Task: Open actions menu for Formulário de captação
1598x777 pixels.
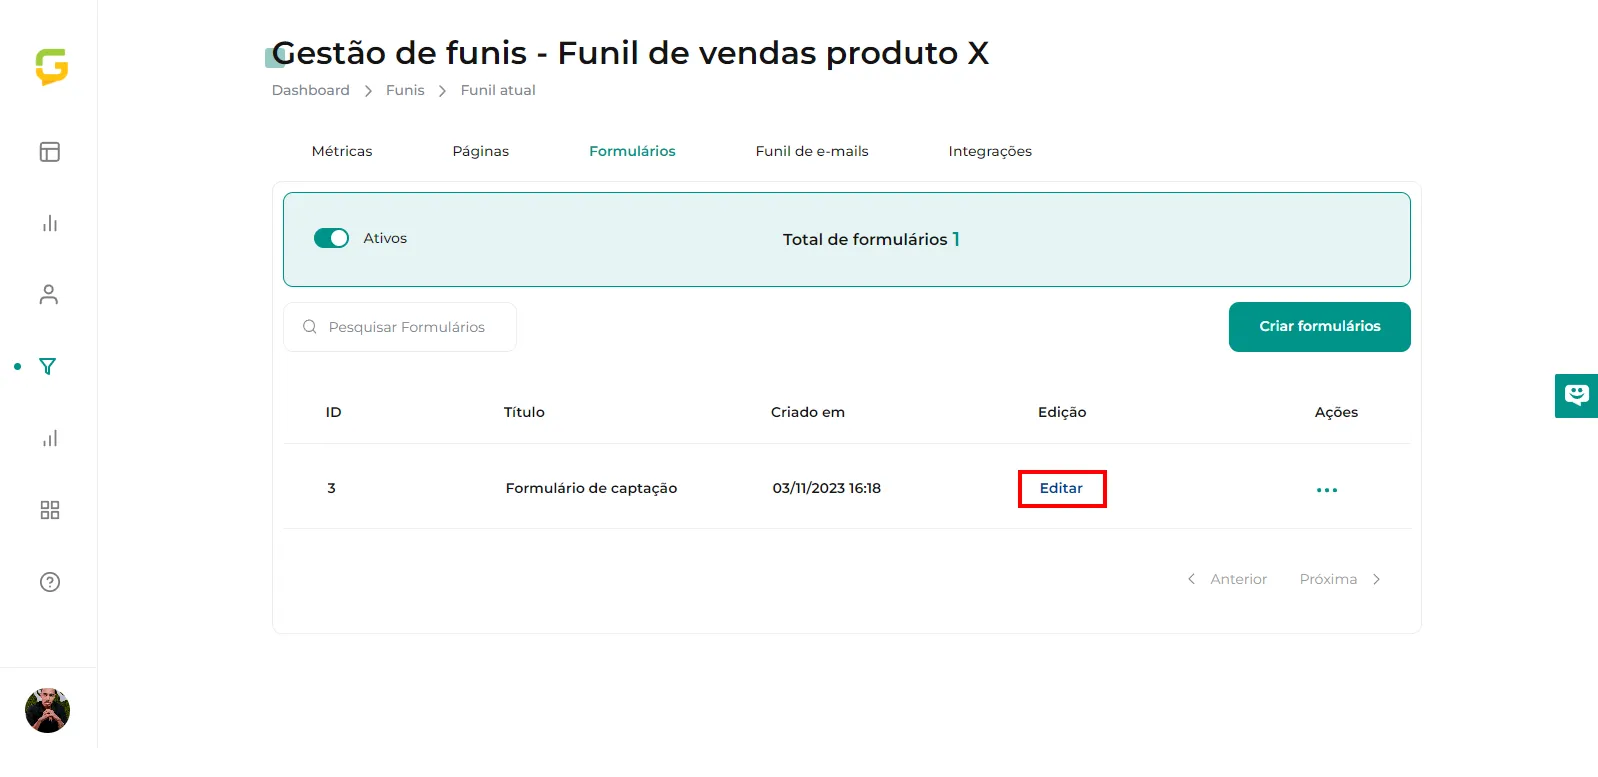Action: pyautogui.click(x=1327, y=490)
